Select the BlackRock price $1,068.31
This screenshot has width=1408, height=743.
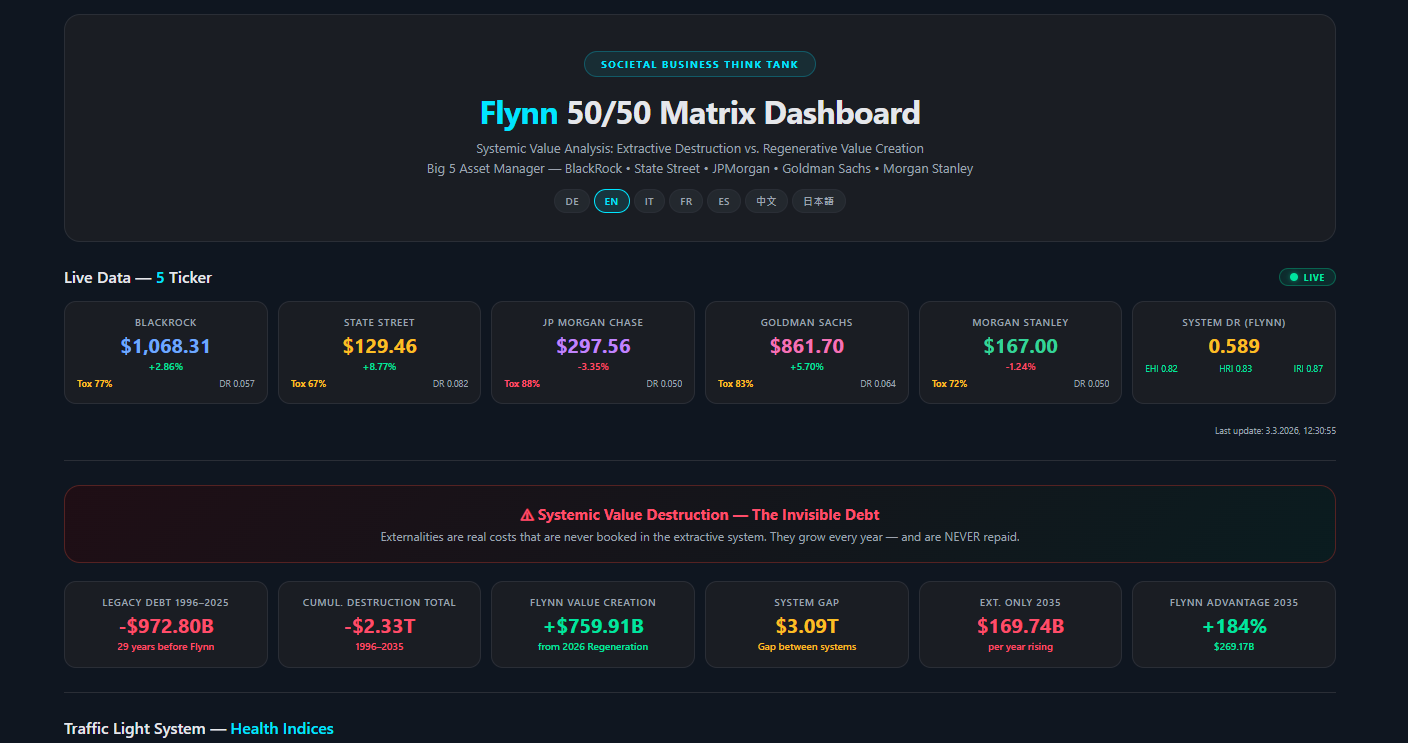pyautogui.click(x=166, y=346)
